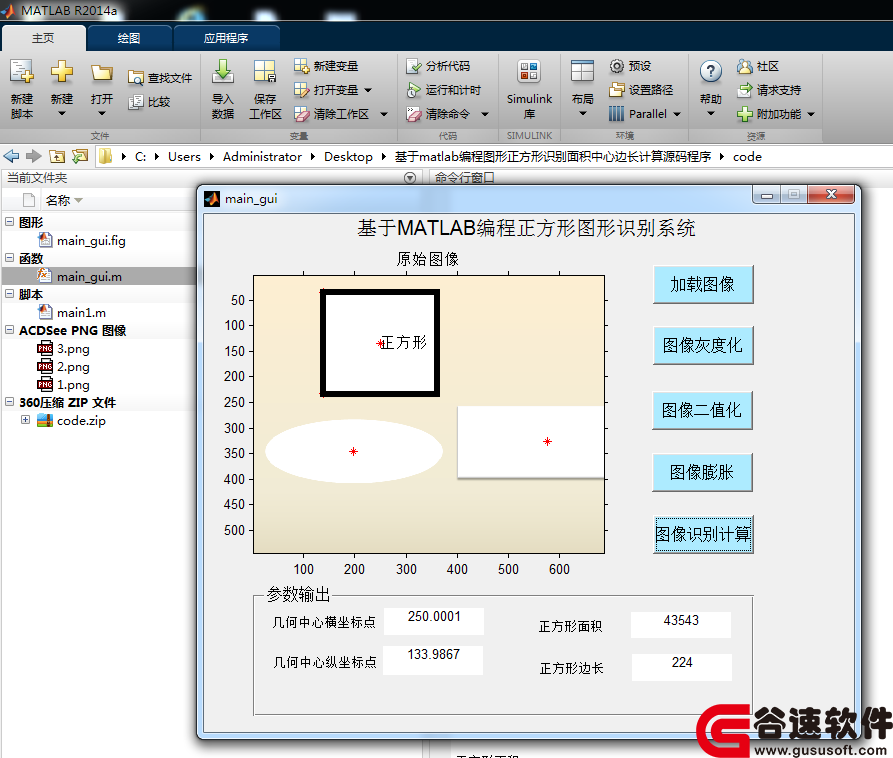Expand the code.zip archive node
The width and height of the screenshot is (893, 758).
point(25,420)
